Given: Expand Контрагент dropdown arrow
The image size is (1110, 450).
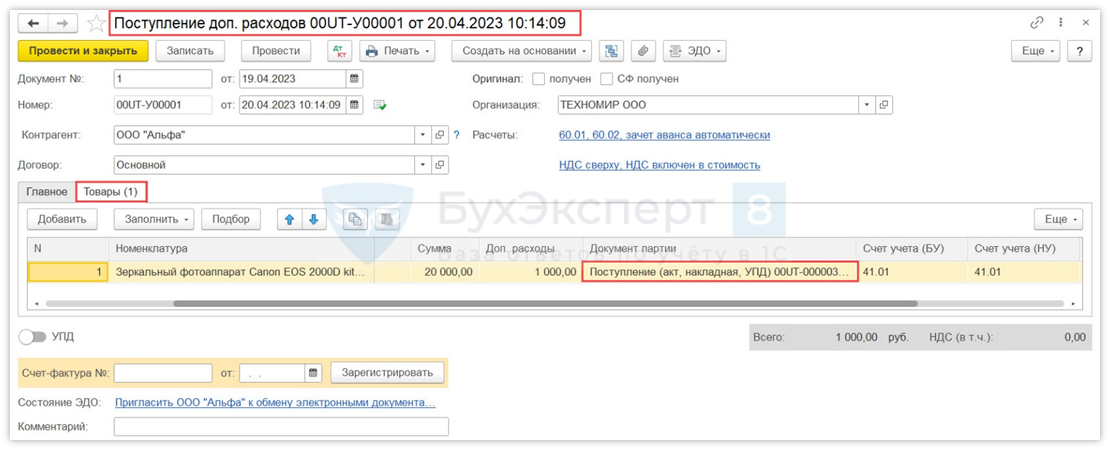Looking at the screenshot, I should tap(423, 134).
